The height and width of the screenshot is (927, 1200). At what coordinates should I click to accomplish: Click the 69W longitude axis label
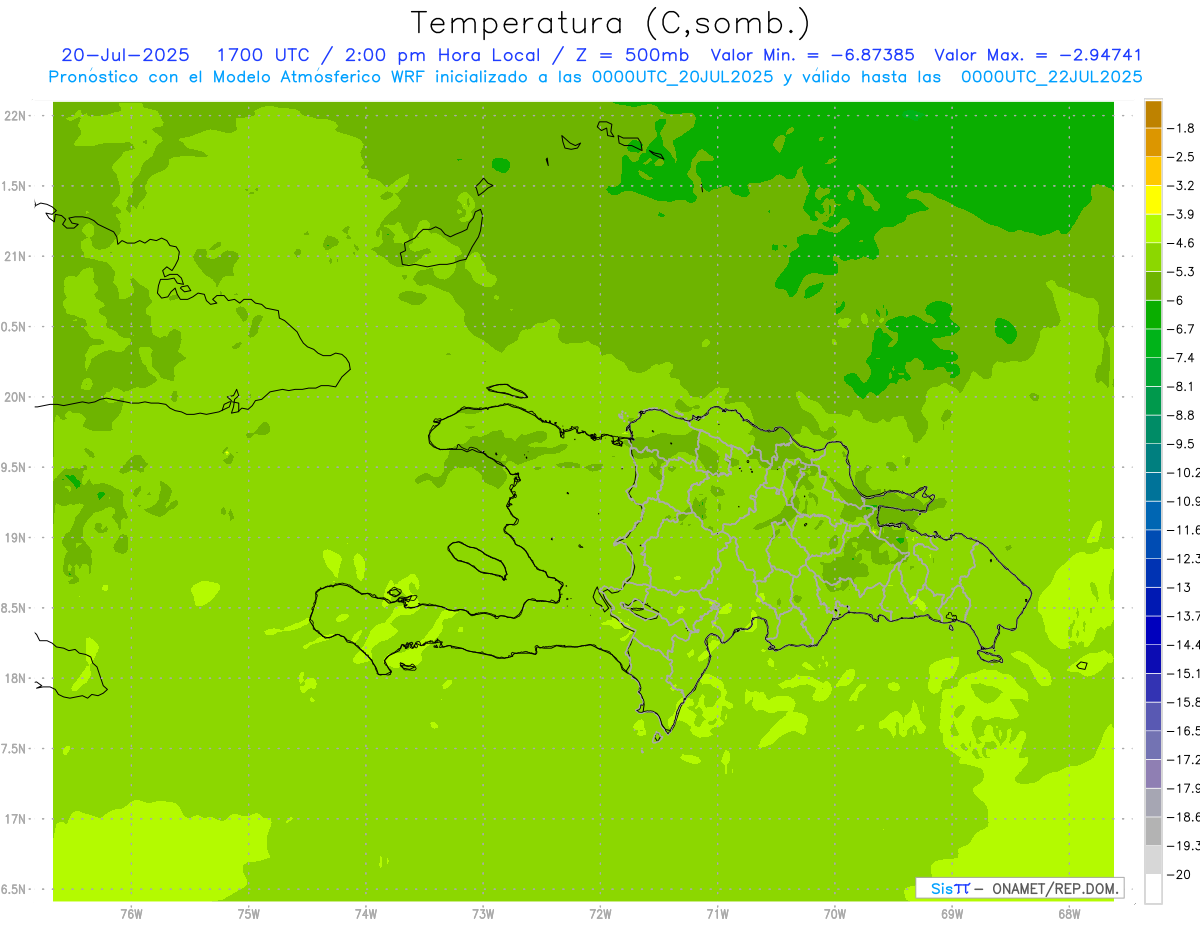point(952,914)
